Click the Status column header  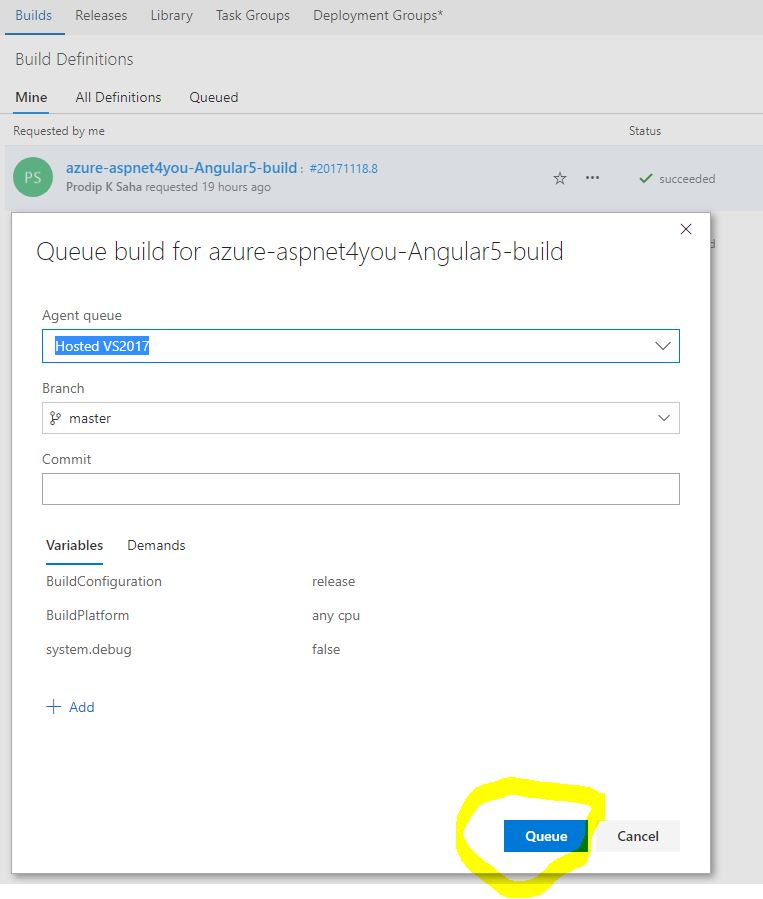645,131
